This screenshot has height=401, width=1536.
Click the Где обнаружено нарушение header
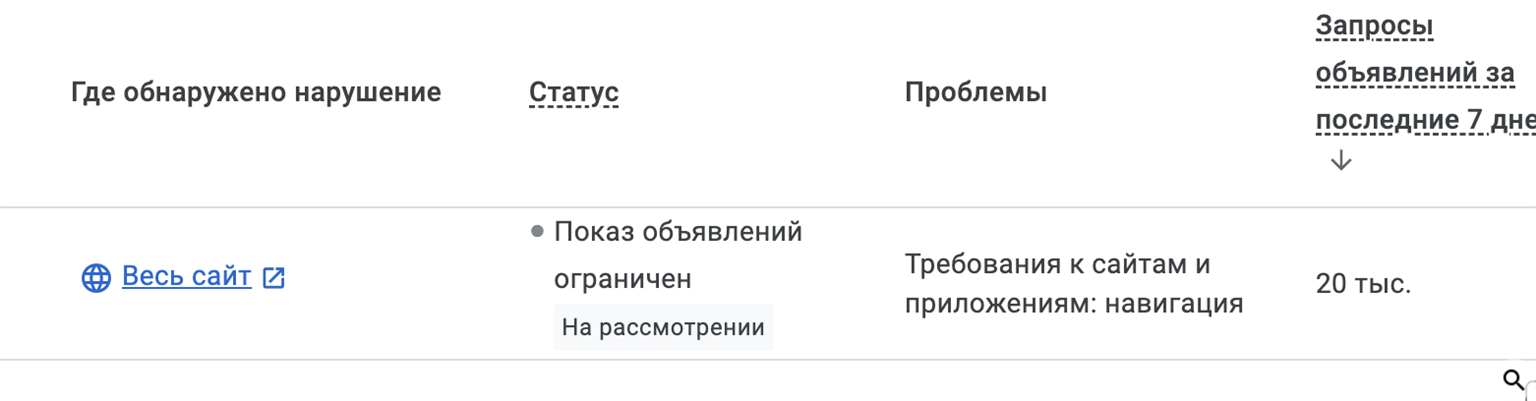(x=256, y=93)
